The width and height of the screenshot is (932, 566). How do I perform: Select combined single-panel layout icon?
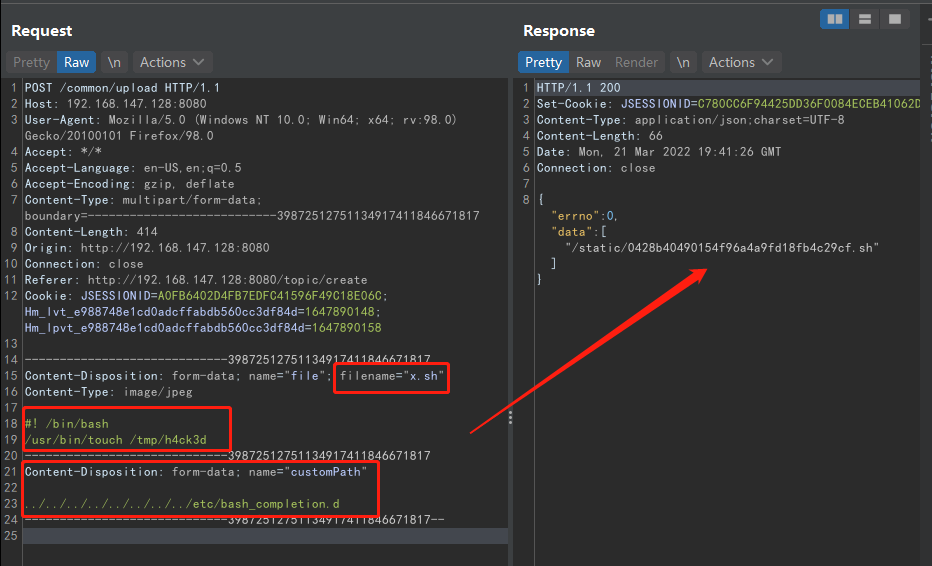coord(895,19)
